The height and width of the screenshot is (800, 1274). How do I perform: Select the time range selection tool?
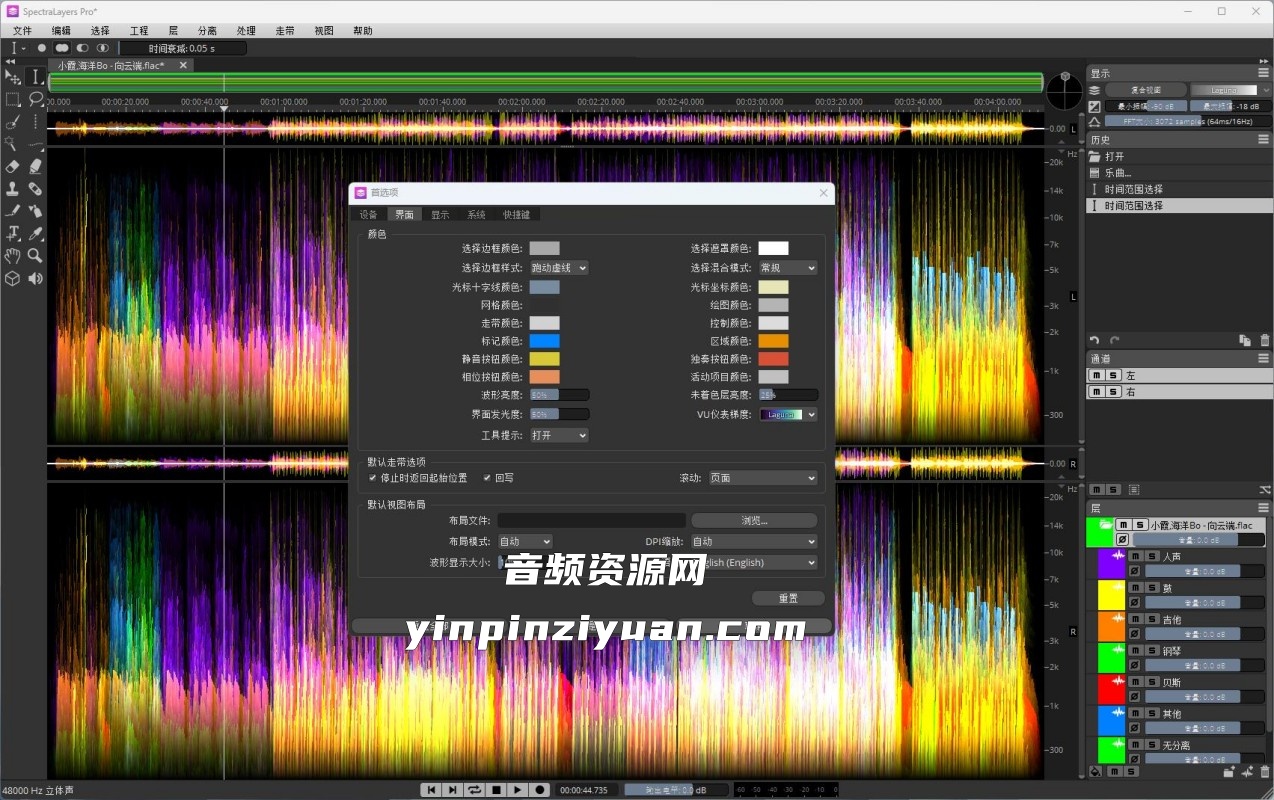[x=36, y=77]
